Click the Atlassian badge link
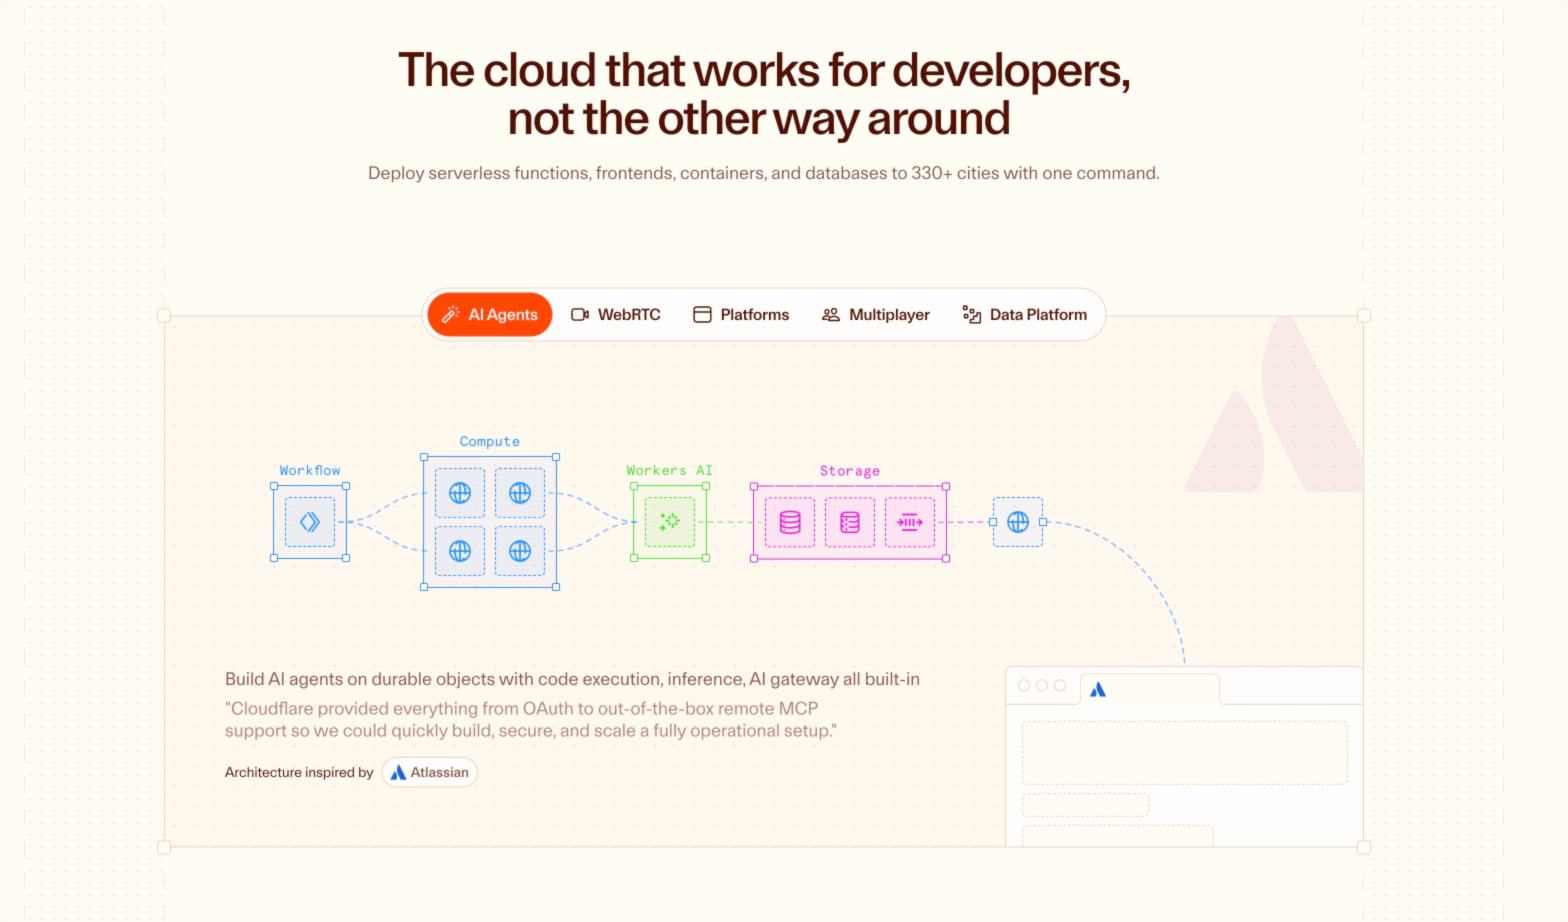Viewport: 1568px width, 922px height. [430, 773]
